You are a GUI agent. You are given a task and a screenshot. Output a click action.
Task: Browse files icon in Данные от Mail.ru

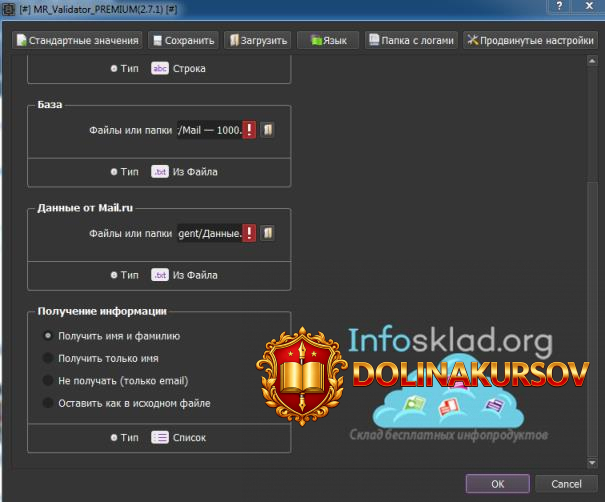click(x=267, y=233)
